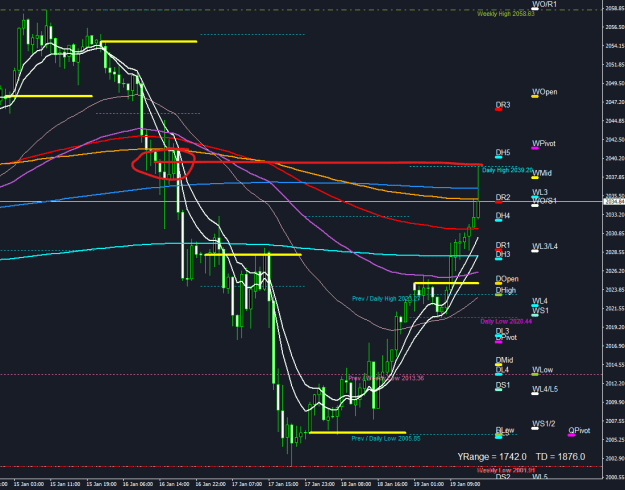Image resolution: width=625 pixels, height=490 pixels.
Task: Click the 2030.85 price scale value
Action: pyautogui.click(x=615, y=233)
